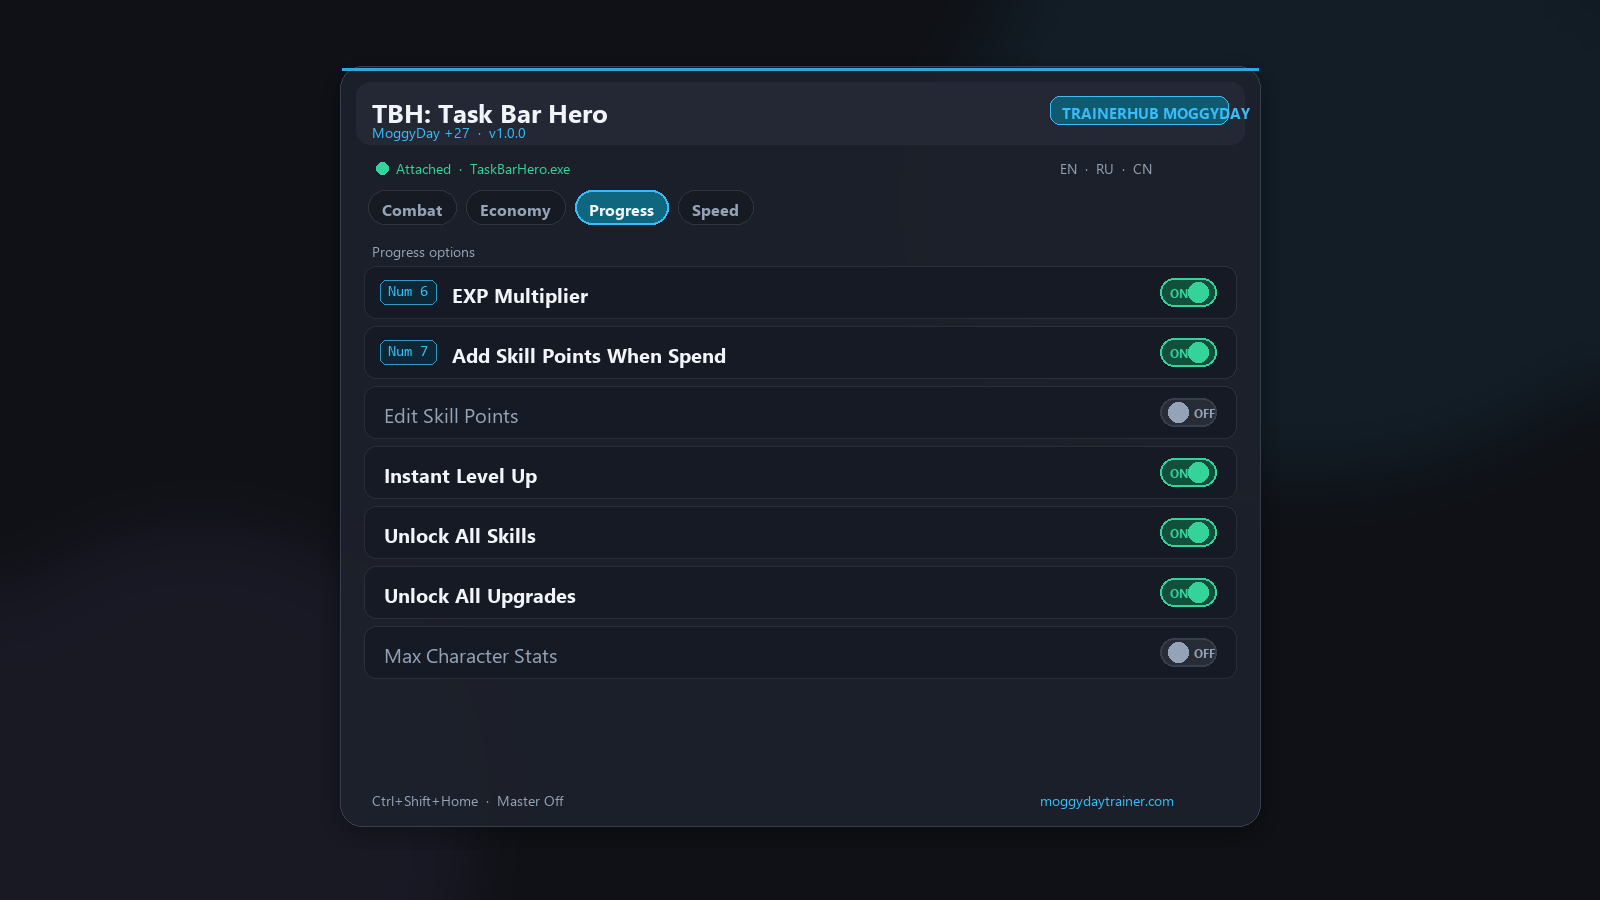
Task: Open the moggydaytrainer.com link
Action: click(1107, 801)
